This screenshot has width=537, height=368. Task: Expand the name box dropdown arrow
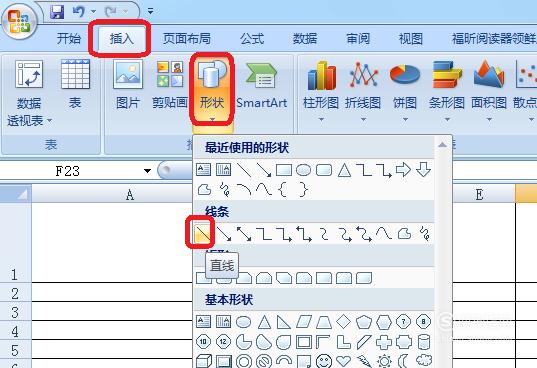pyautogui.click(x=147, y=170)
